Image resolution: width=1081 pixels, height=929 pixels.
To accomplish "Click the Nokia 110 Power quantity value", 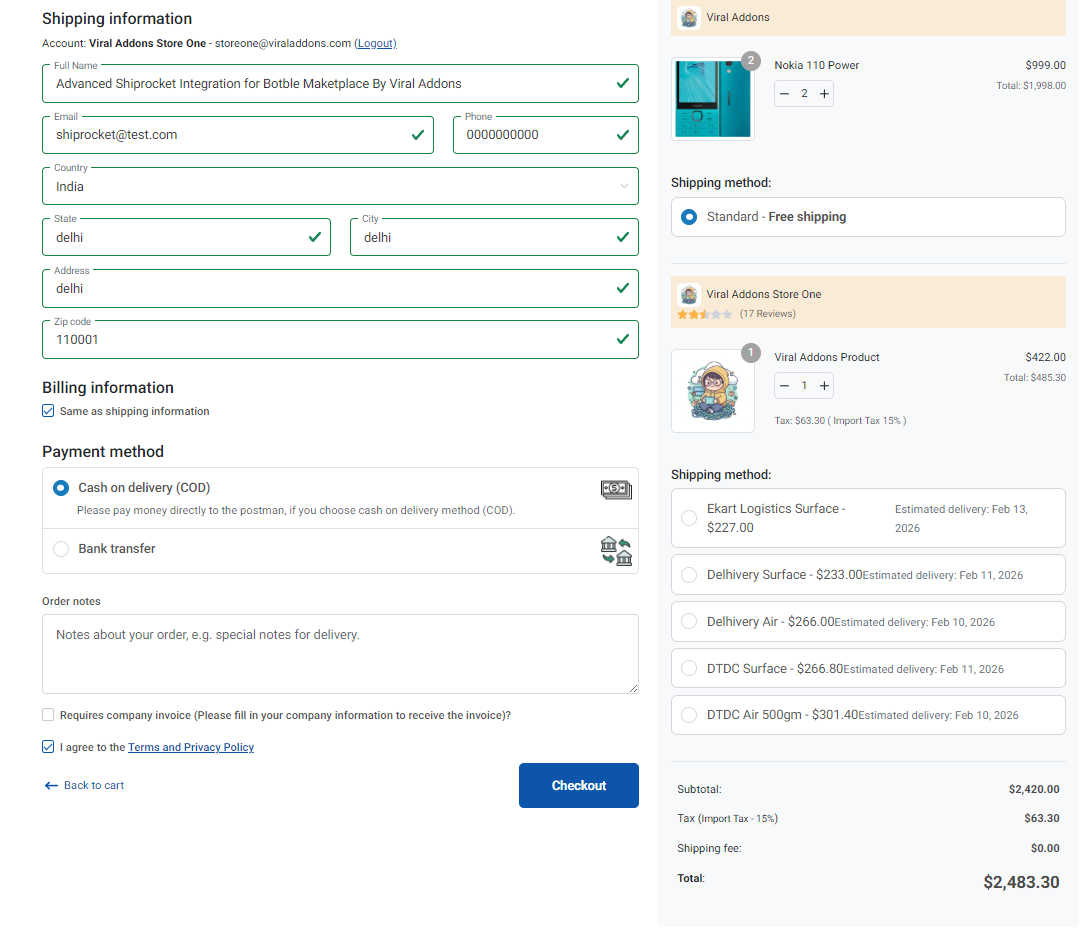I will [x=805, y=94].
